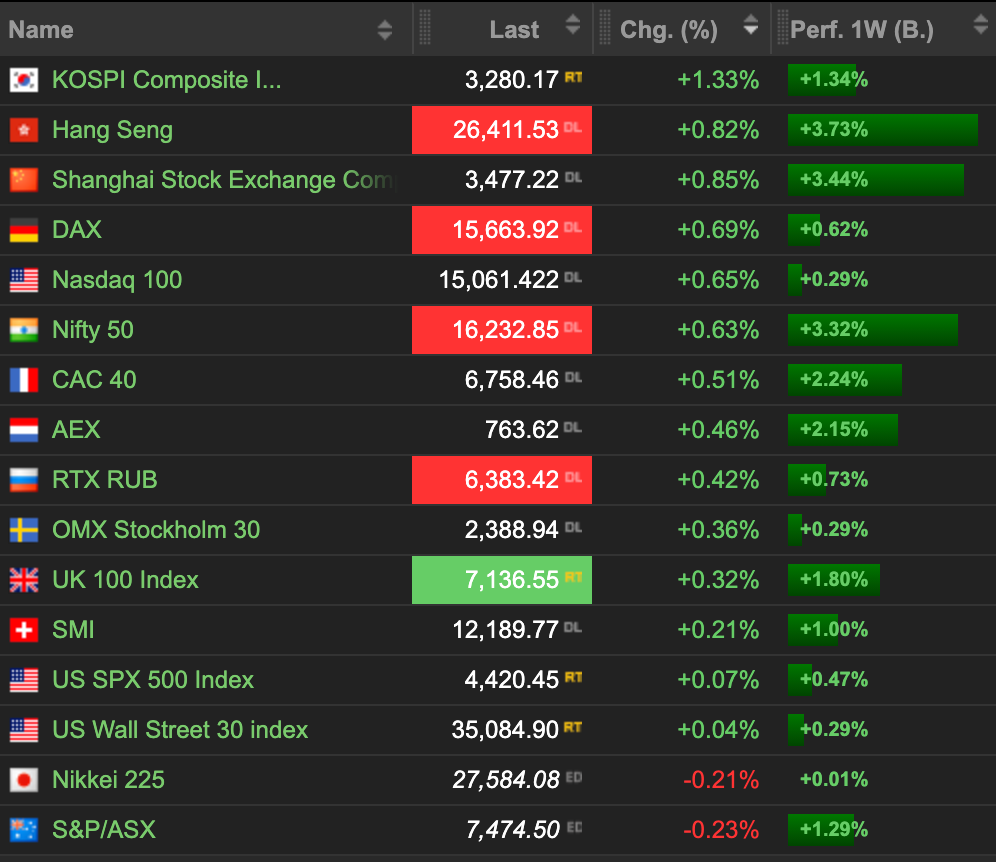This screenshot has width=996, height=862.
Task: Open Shanghai Stock Exchange Composite link
Action: [x=224, y=180]
